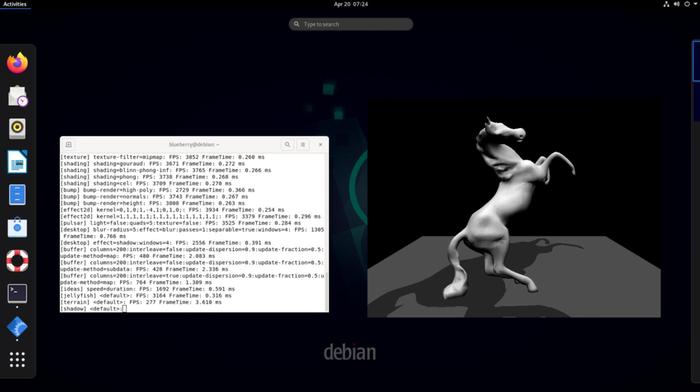Open the Help lifebuoy icon
The width and height of the screenshot is (700, 392).
point(17,261)
